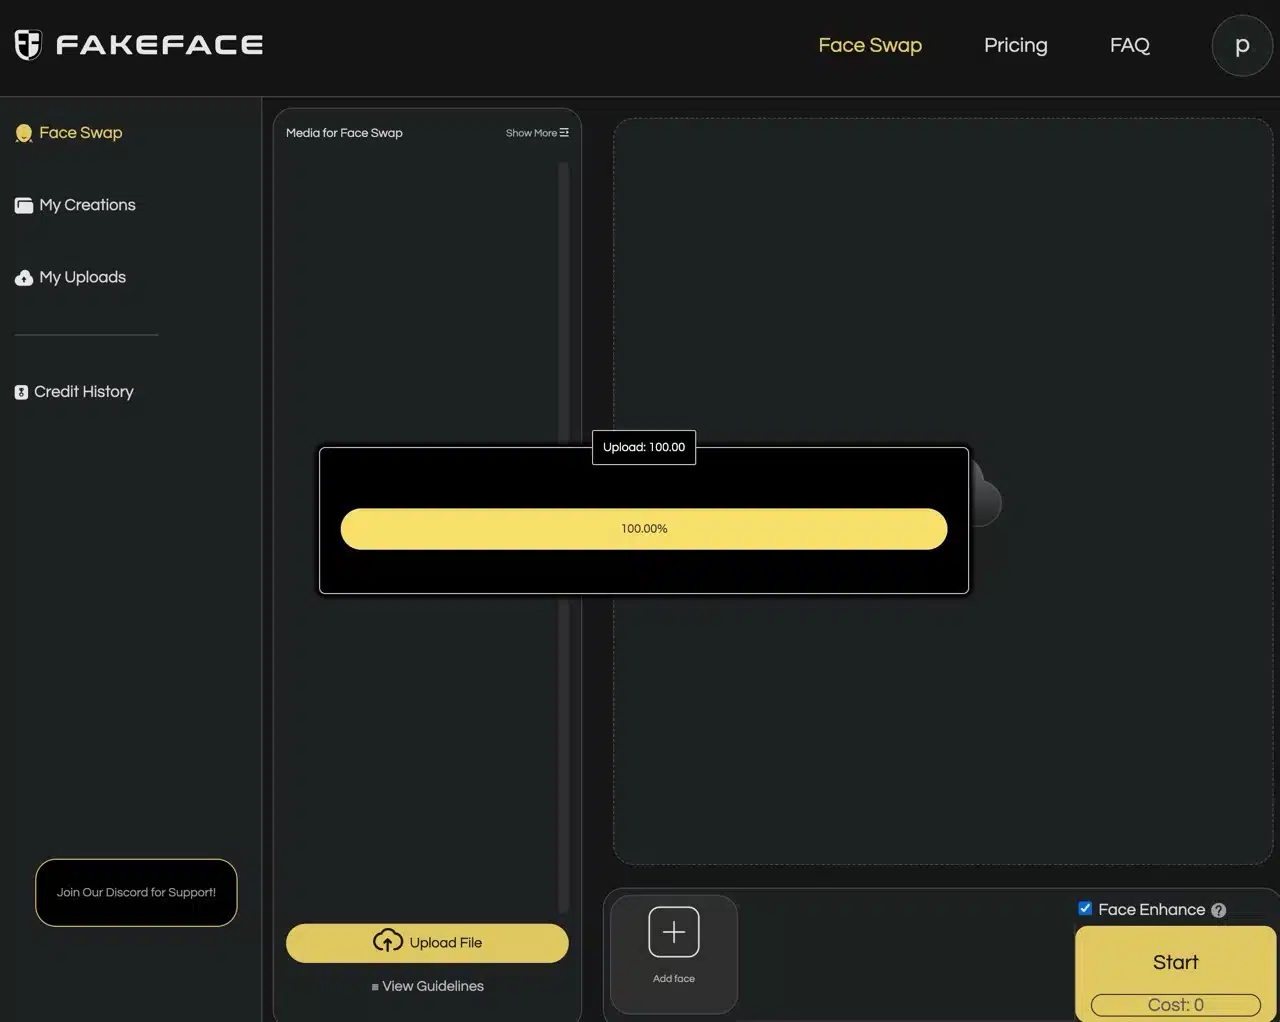Click the Add face plus icon
Viewport: 1280px width, 1022px height.
point(673,932)
